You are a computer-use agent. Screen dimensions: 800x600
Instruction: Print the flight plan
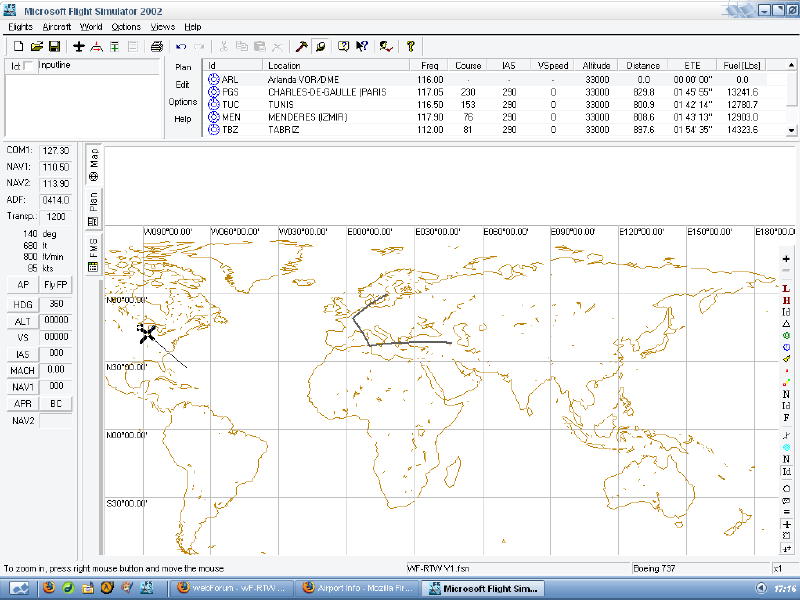click(x=157, y=46)
